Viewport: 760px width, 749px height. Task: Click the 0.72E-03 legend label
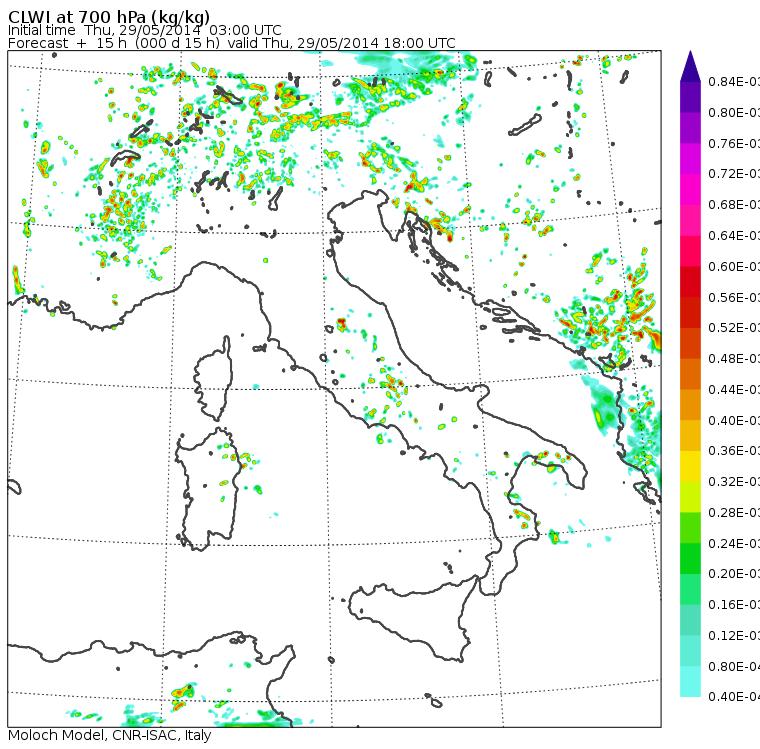[x=734, y=174]
